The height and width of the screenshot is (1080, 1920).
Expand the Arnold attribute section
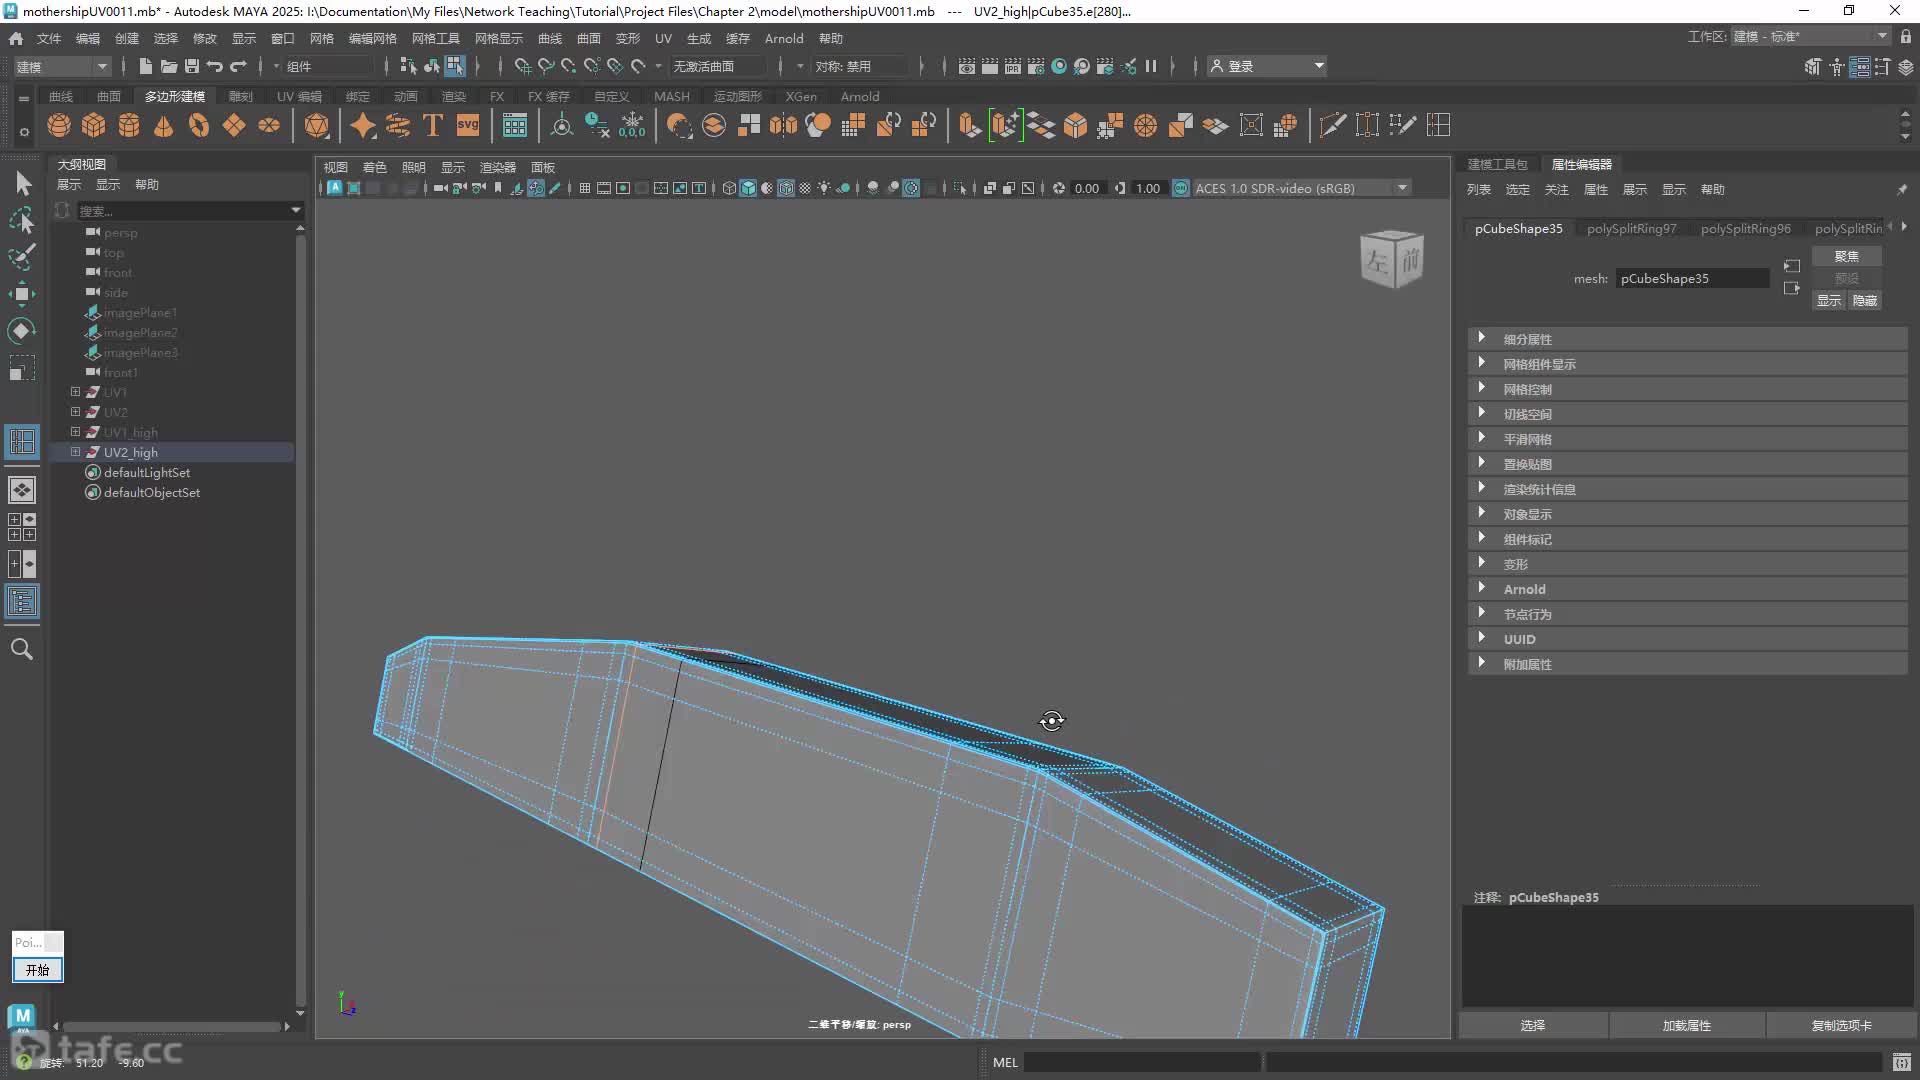pos(1687,589)
